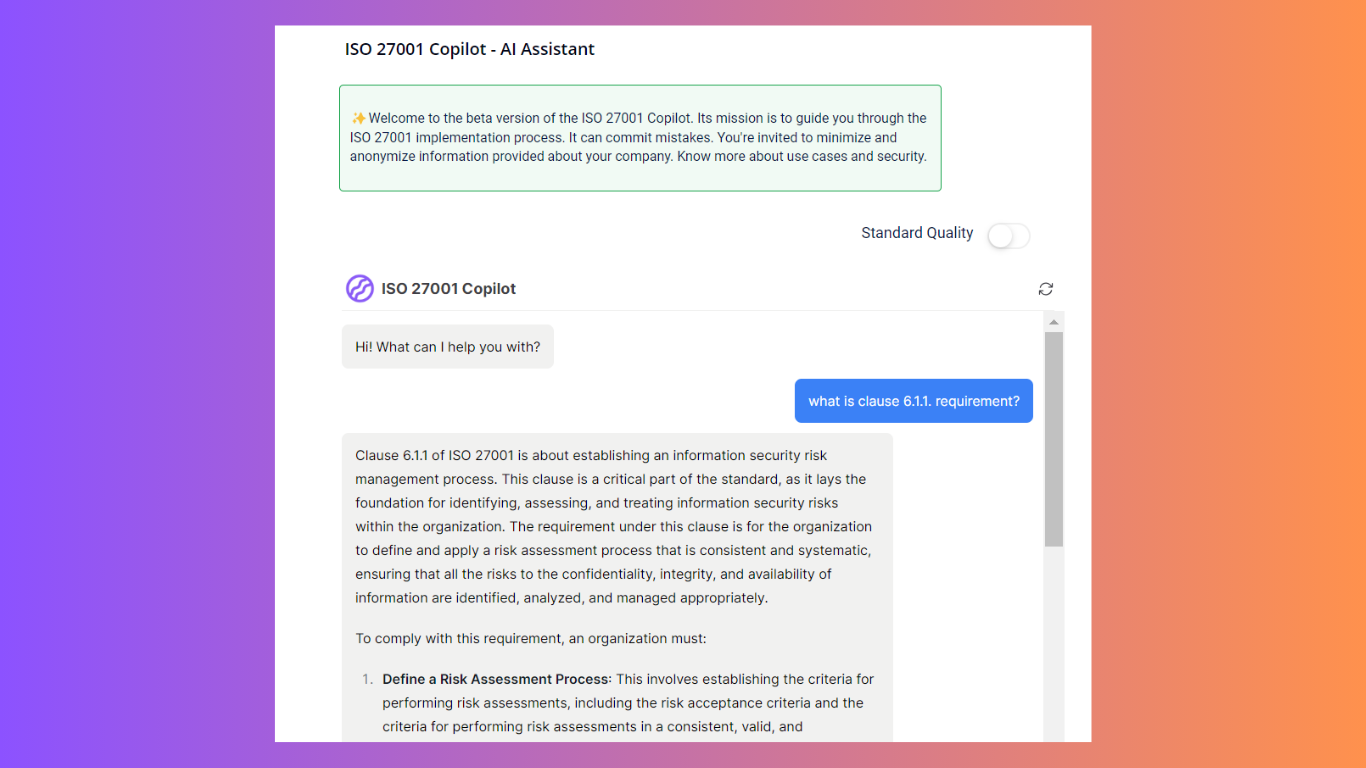Click the list number 1 marker
Image resolution: width=1366 pixels, height=768 pixels.
point(367,679)
